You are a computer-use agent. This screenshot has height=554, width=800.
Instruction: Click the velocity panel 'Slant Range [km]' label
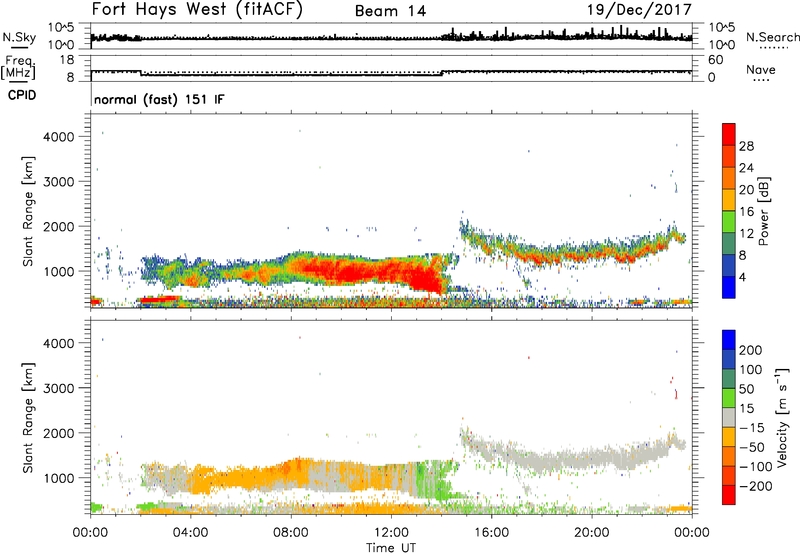point(28,418)
